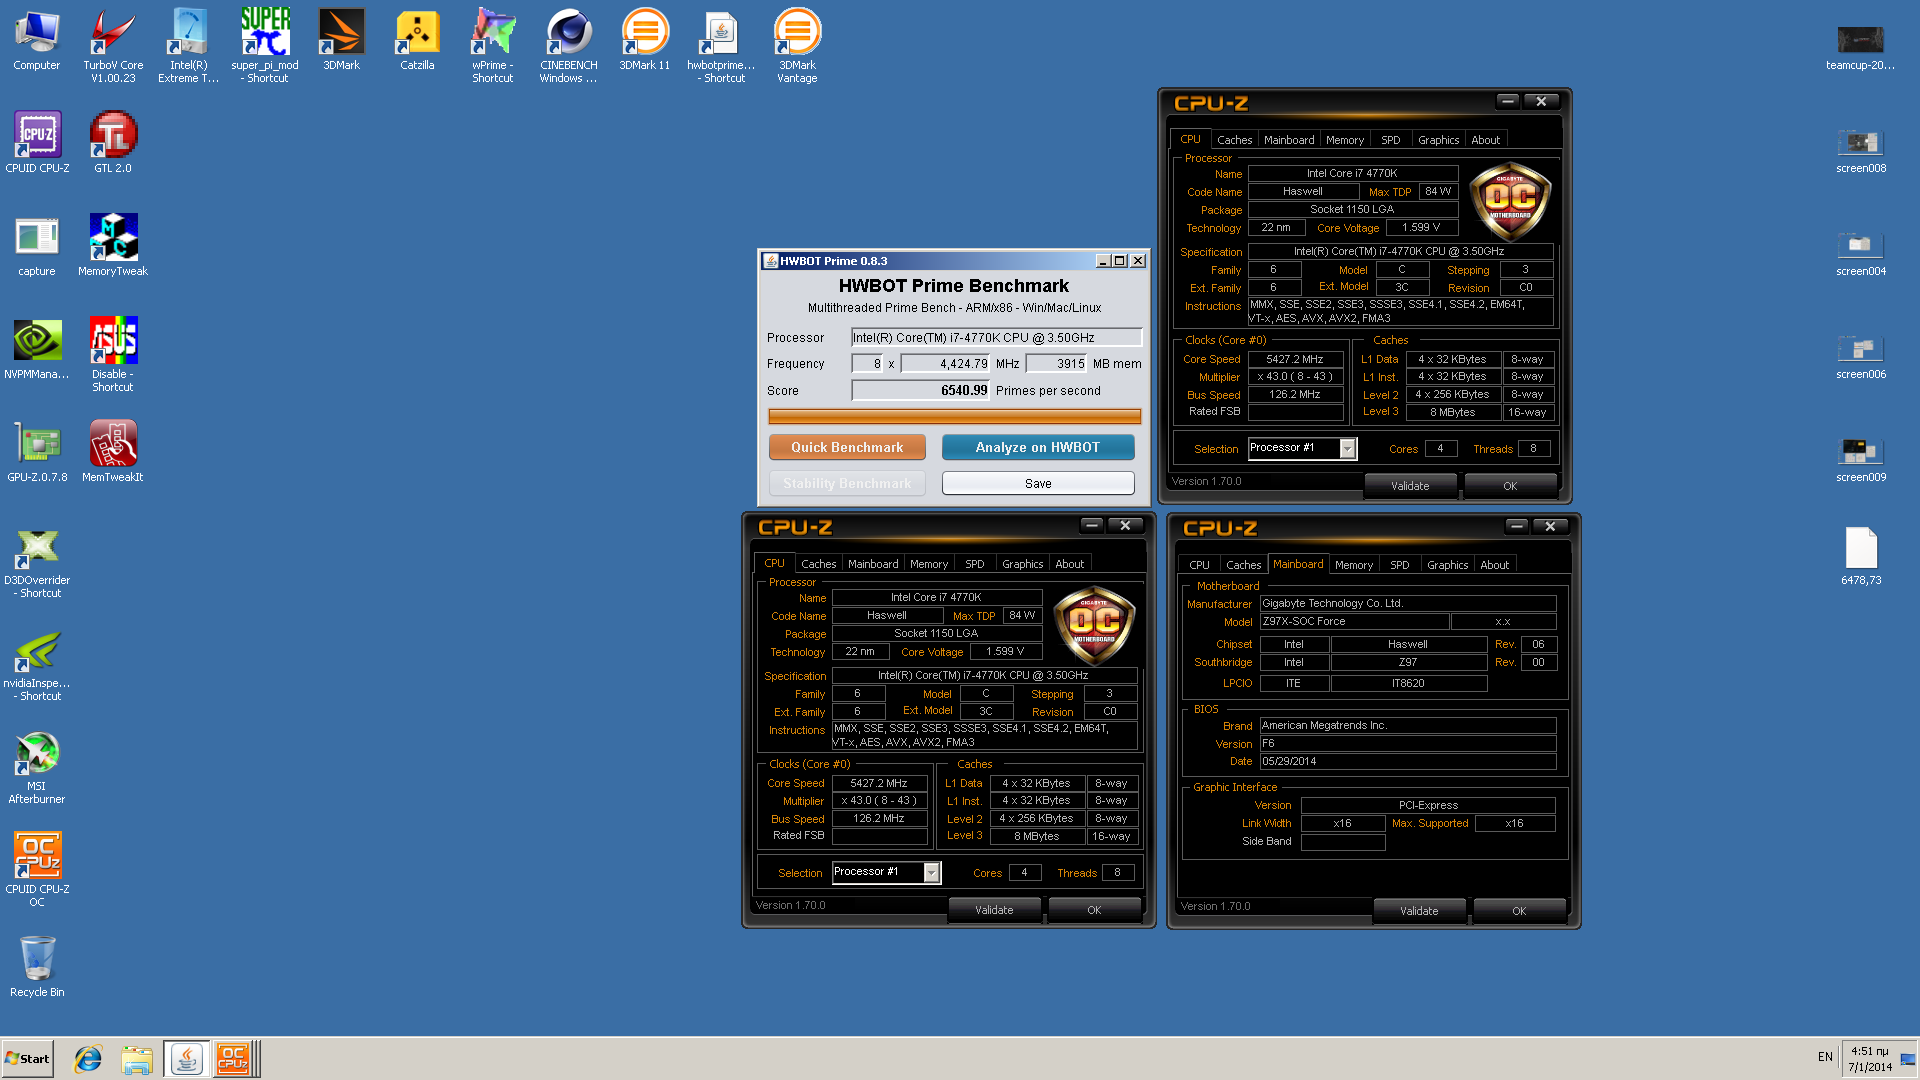Open wPrime shortcut icon
Screen dimensions: 1920x1080
(493, 45)
